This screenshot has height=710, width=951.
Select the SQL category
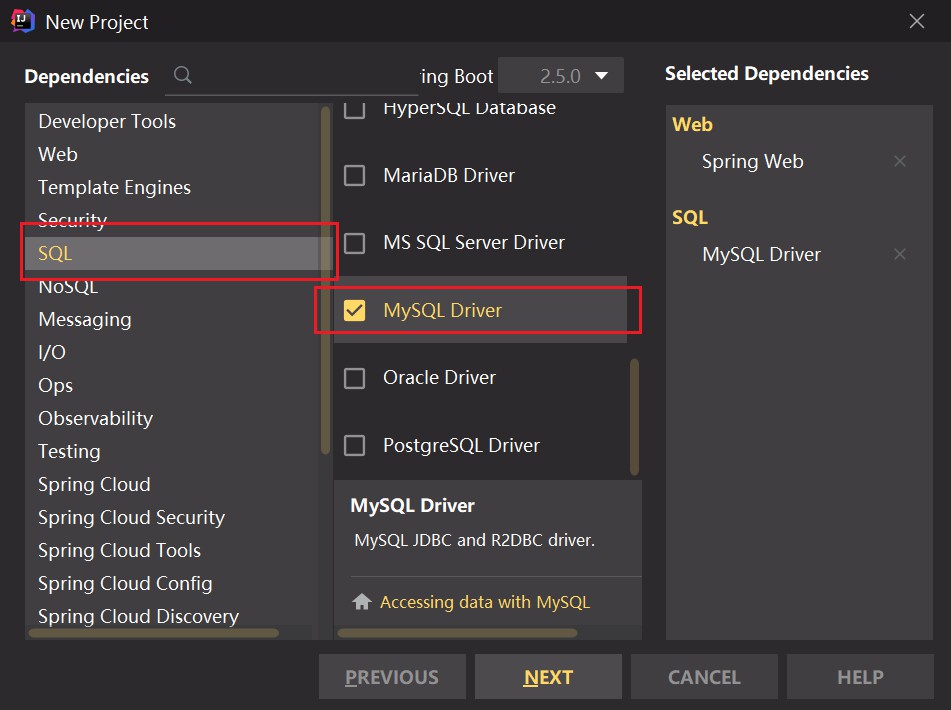(x=172, y=253)
